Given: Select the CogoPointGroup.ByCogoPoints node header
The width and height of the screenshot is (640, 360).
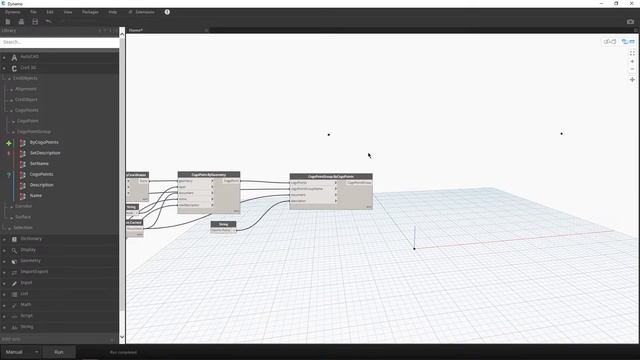Looking at the screenshot, I should 331,176.
